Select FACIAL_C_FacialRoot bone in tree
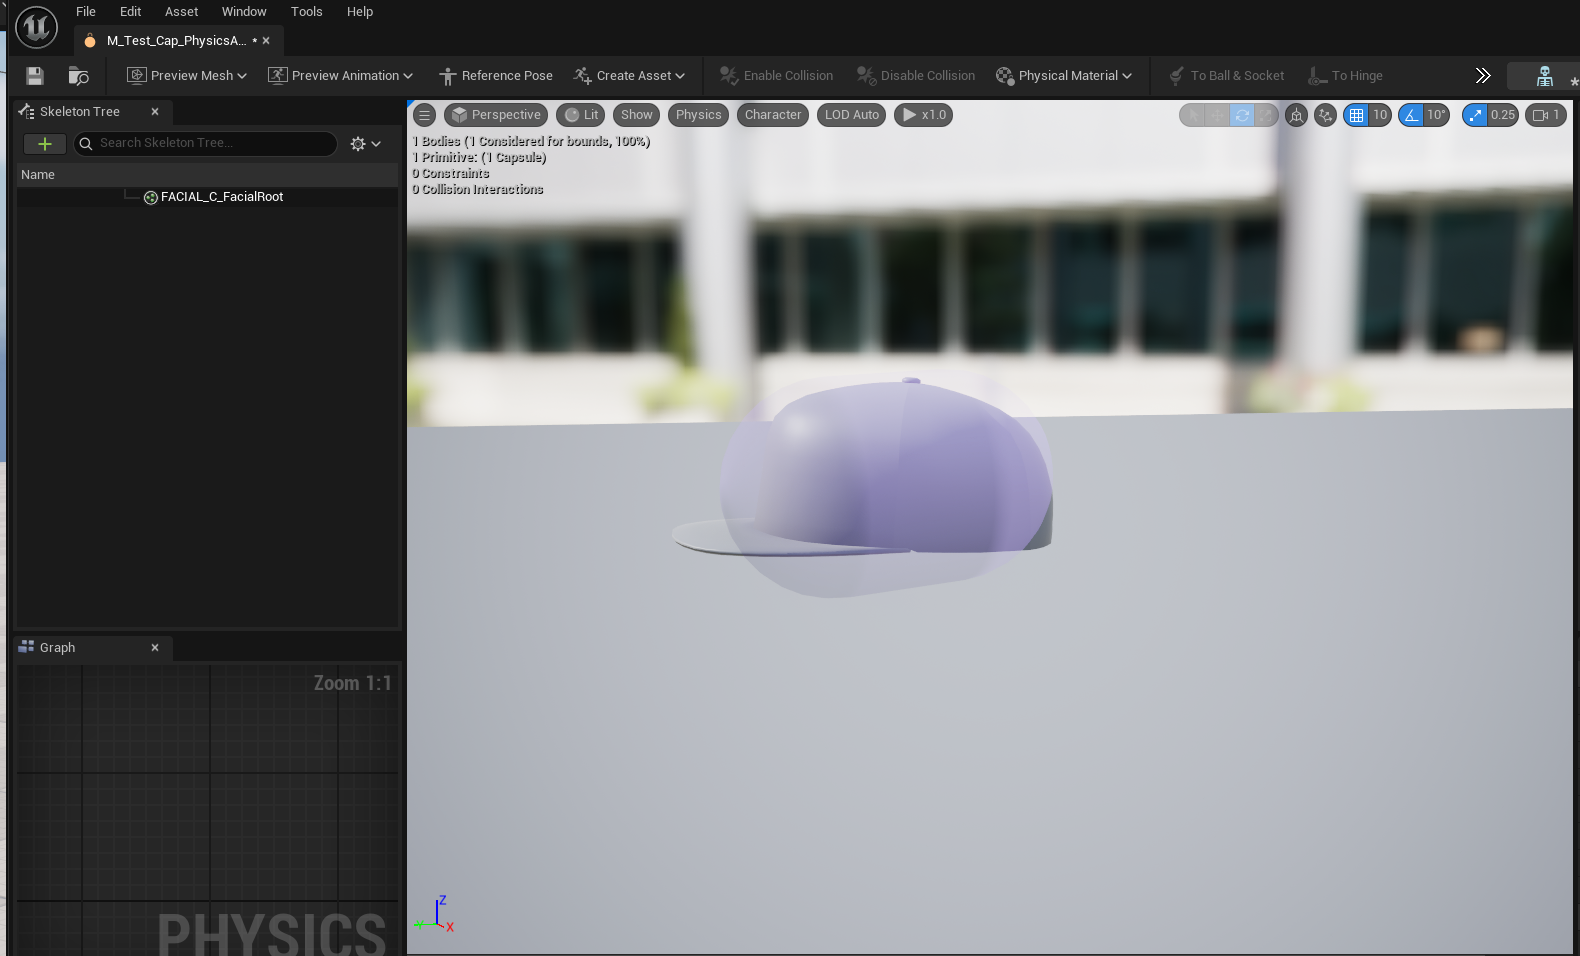 tap(221, 197)
